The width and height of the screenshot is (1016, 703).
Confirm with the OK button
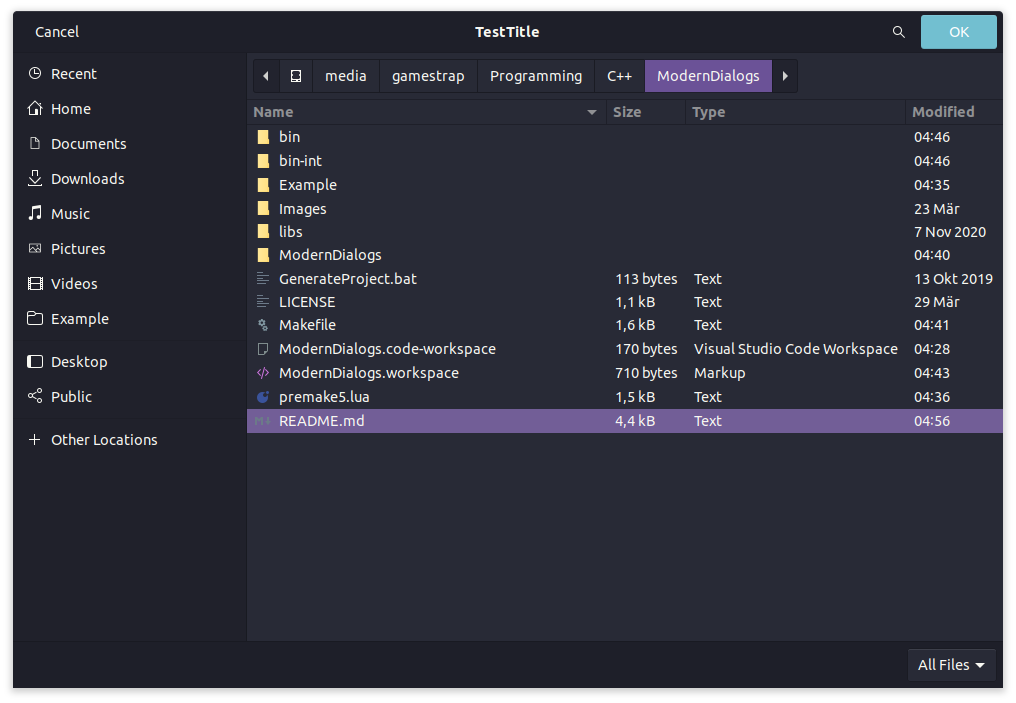[958, 32]
